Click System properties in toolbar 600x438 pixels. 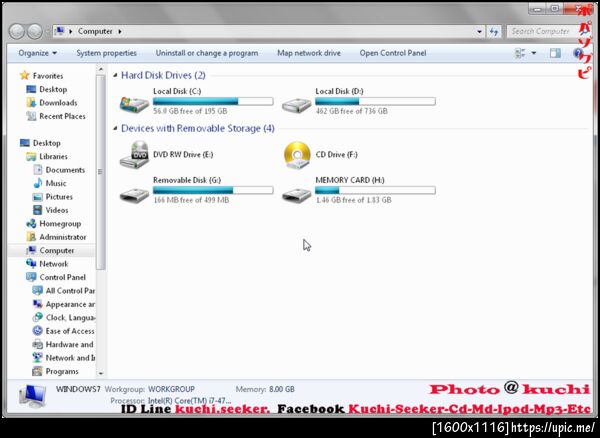(x=106, y=53)
